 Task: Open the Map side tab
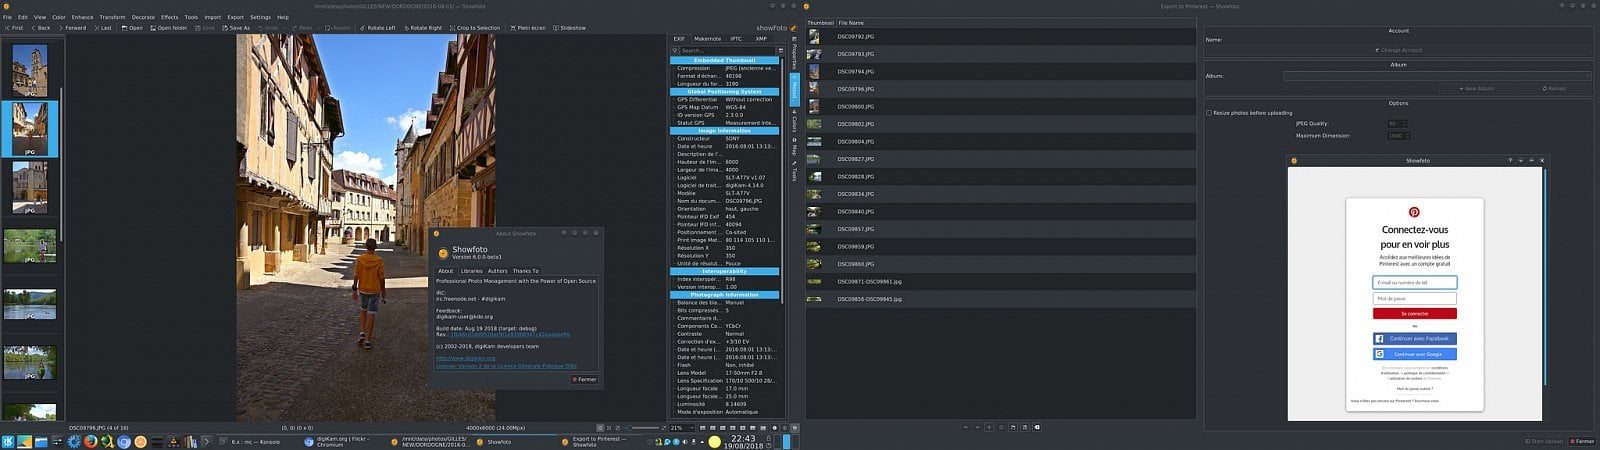(x=794, y=148)
